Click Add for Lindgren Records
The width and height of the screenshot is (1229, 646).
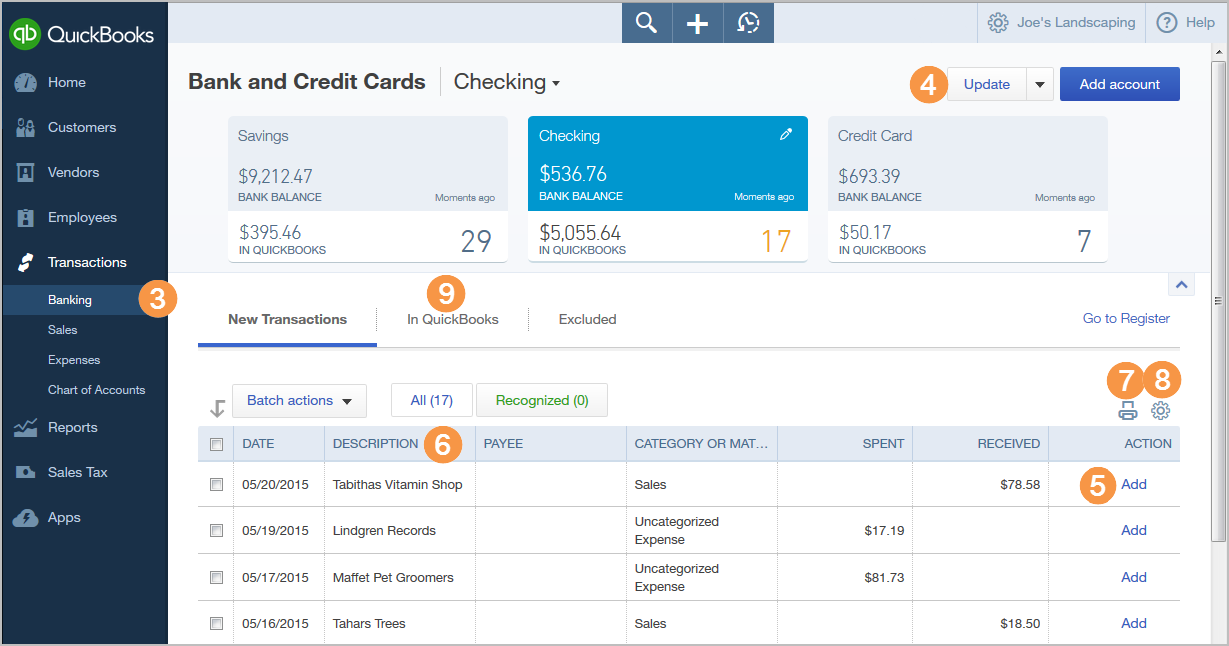pos(1134,531)
